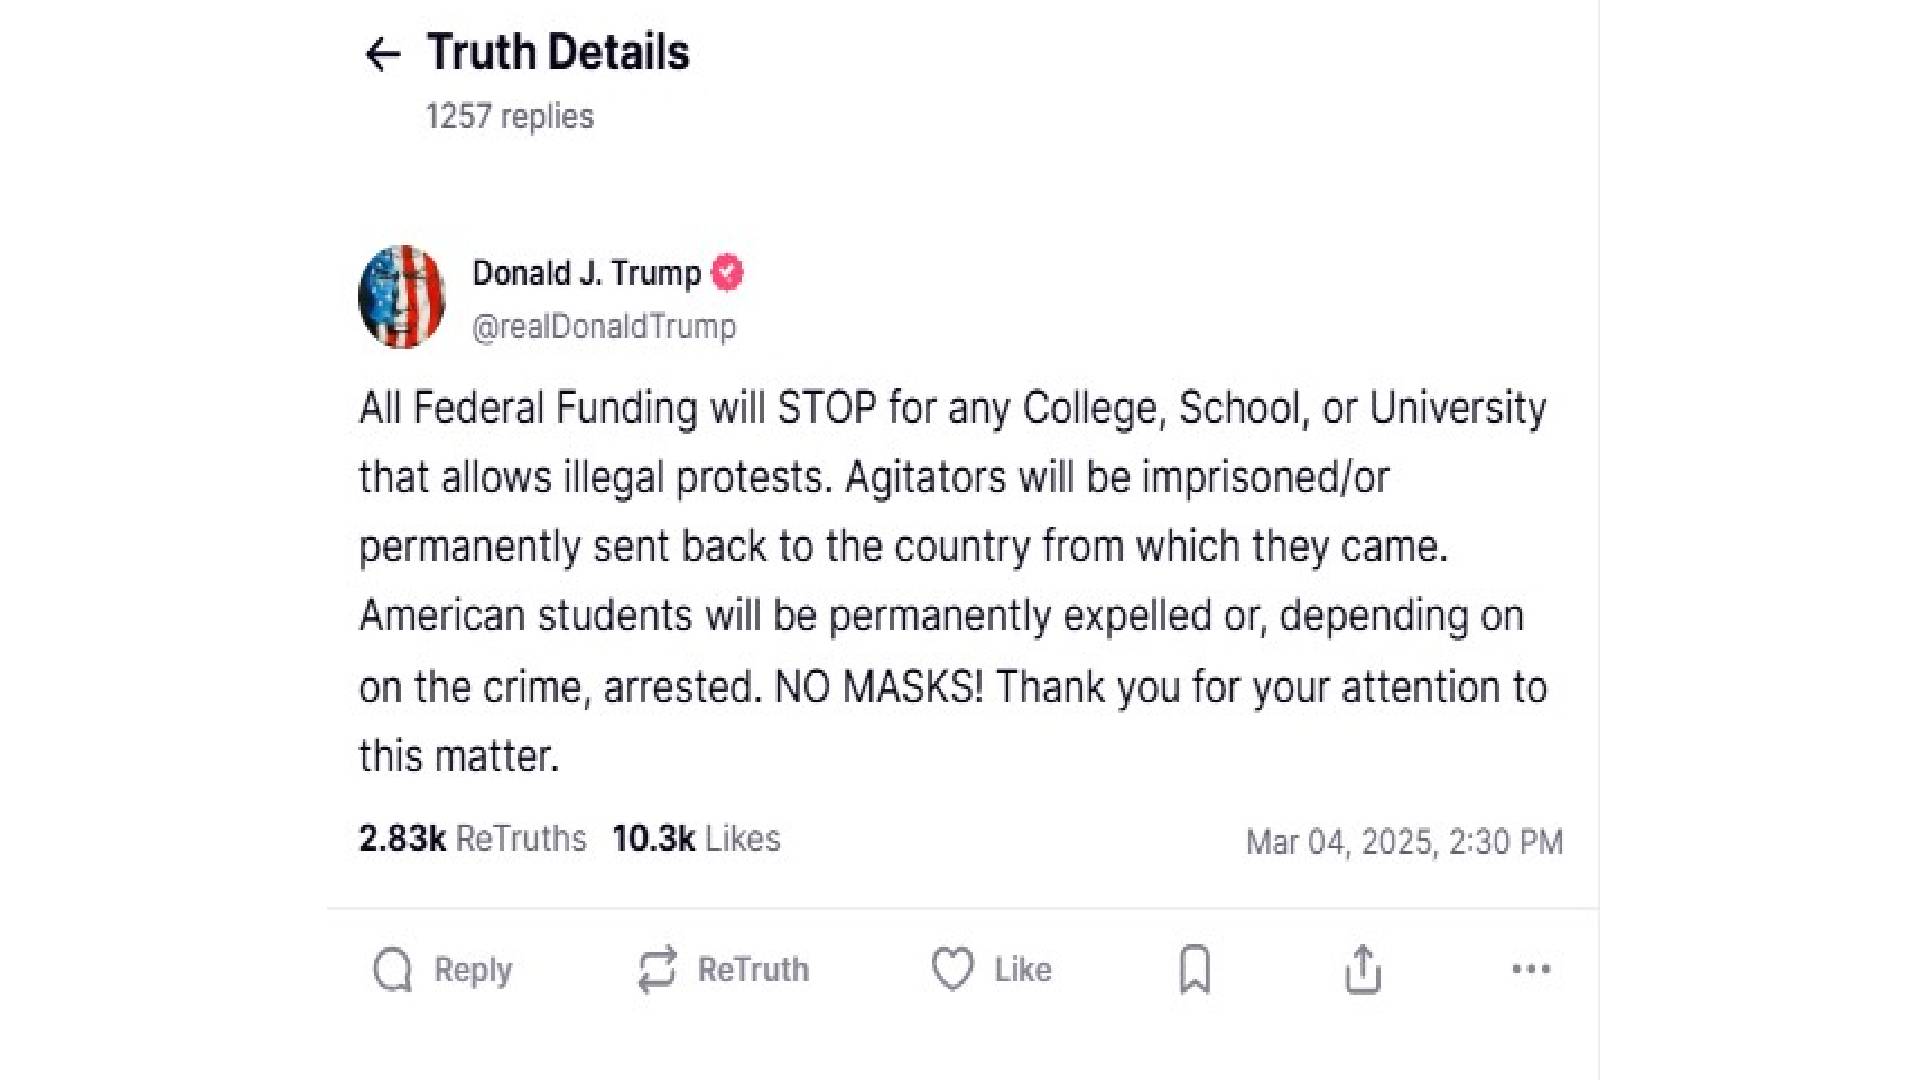Bookmark this Truth post
The height and width of the screenshot is (1080, 1920).
[1195, 969]
